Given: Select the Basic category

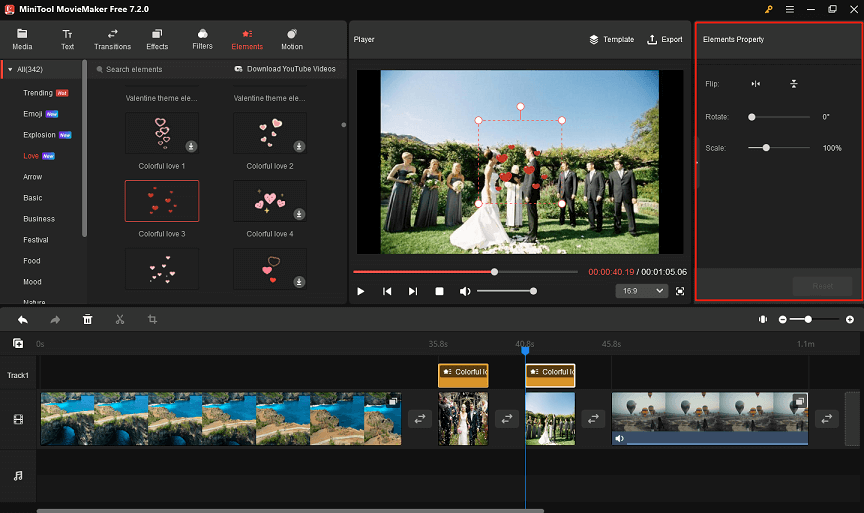Looking at the screenshot, I should tap(33, 198).
